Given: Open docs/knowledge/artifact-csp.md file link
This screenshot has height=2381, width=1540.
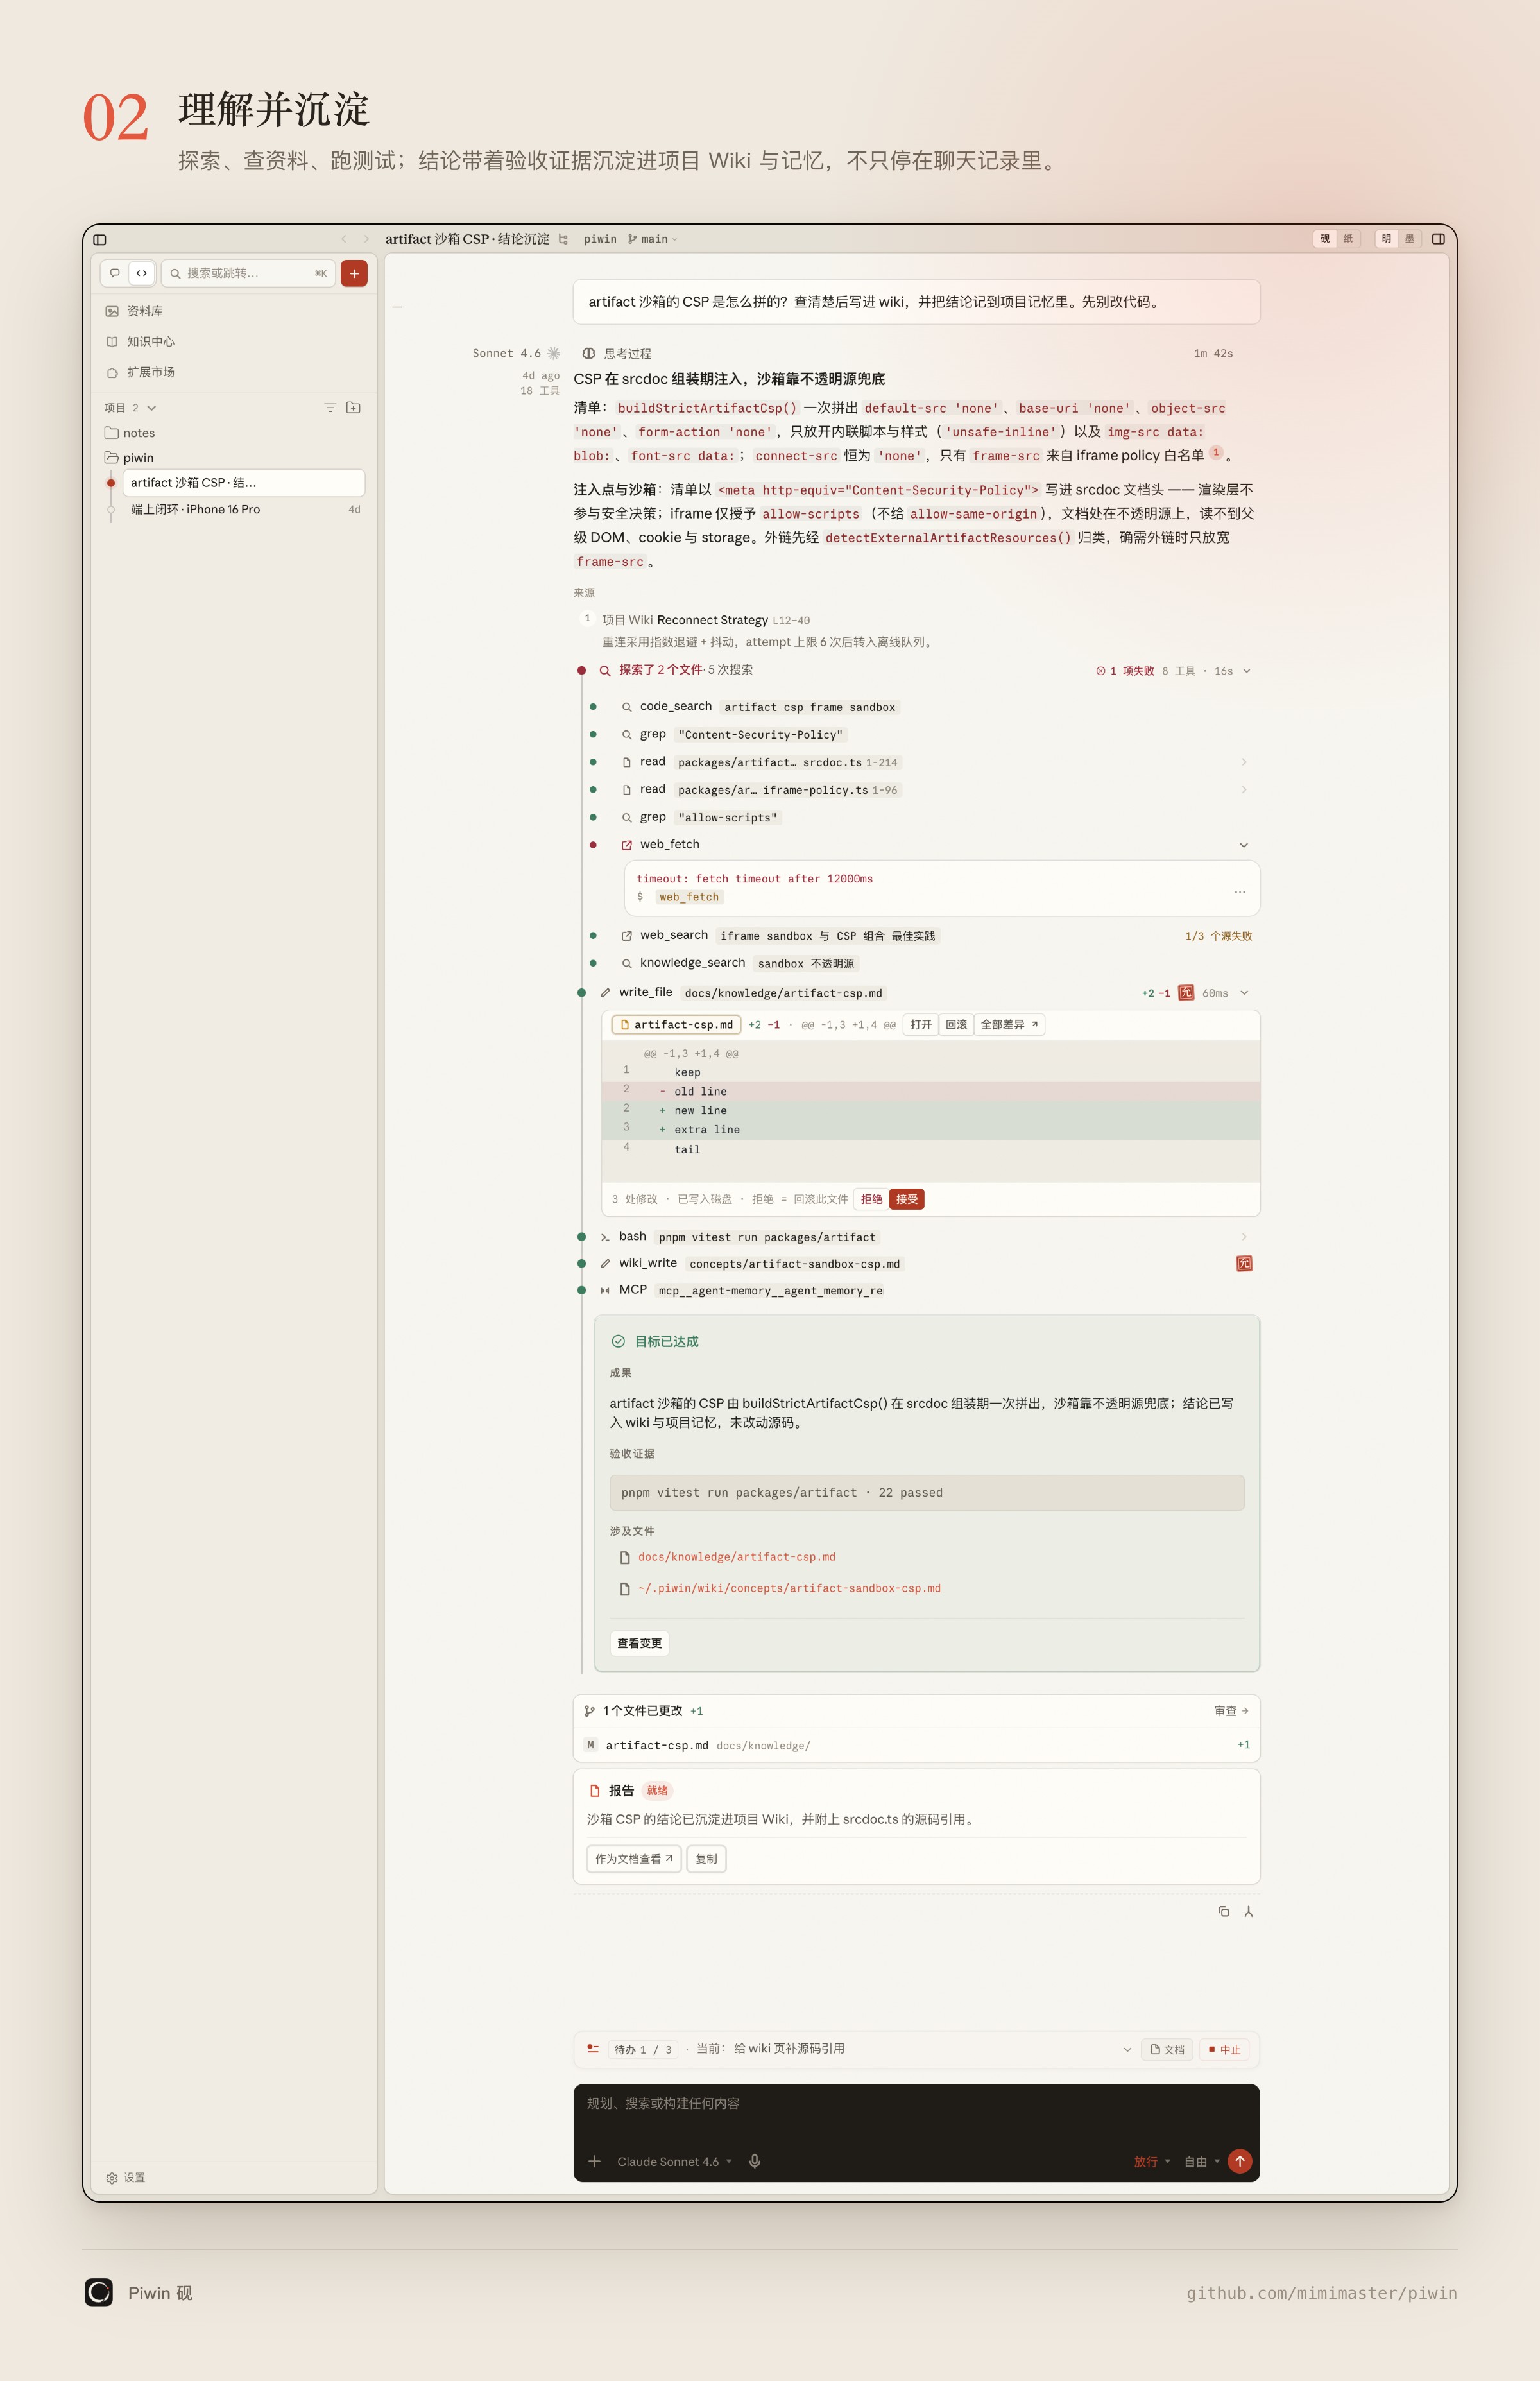Looking at the screenshot, I should tap(736, 1557).
